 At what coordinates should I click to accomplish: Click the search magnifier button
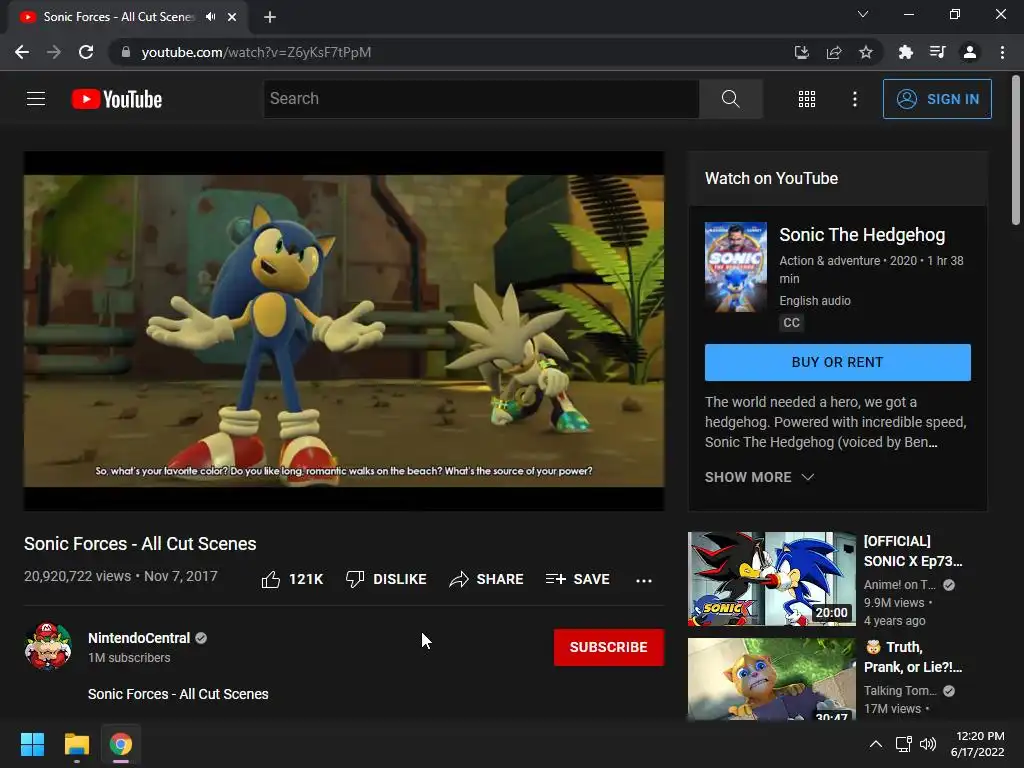[x=731, y=99]
